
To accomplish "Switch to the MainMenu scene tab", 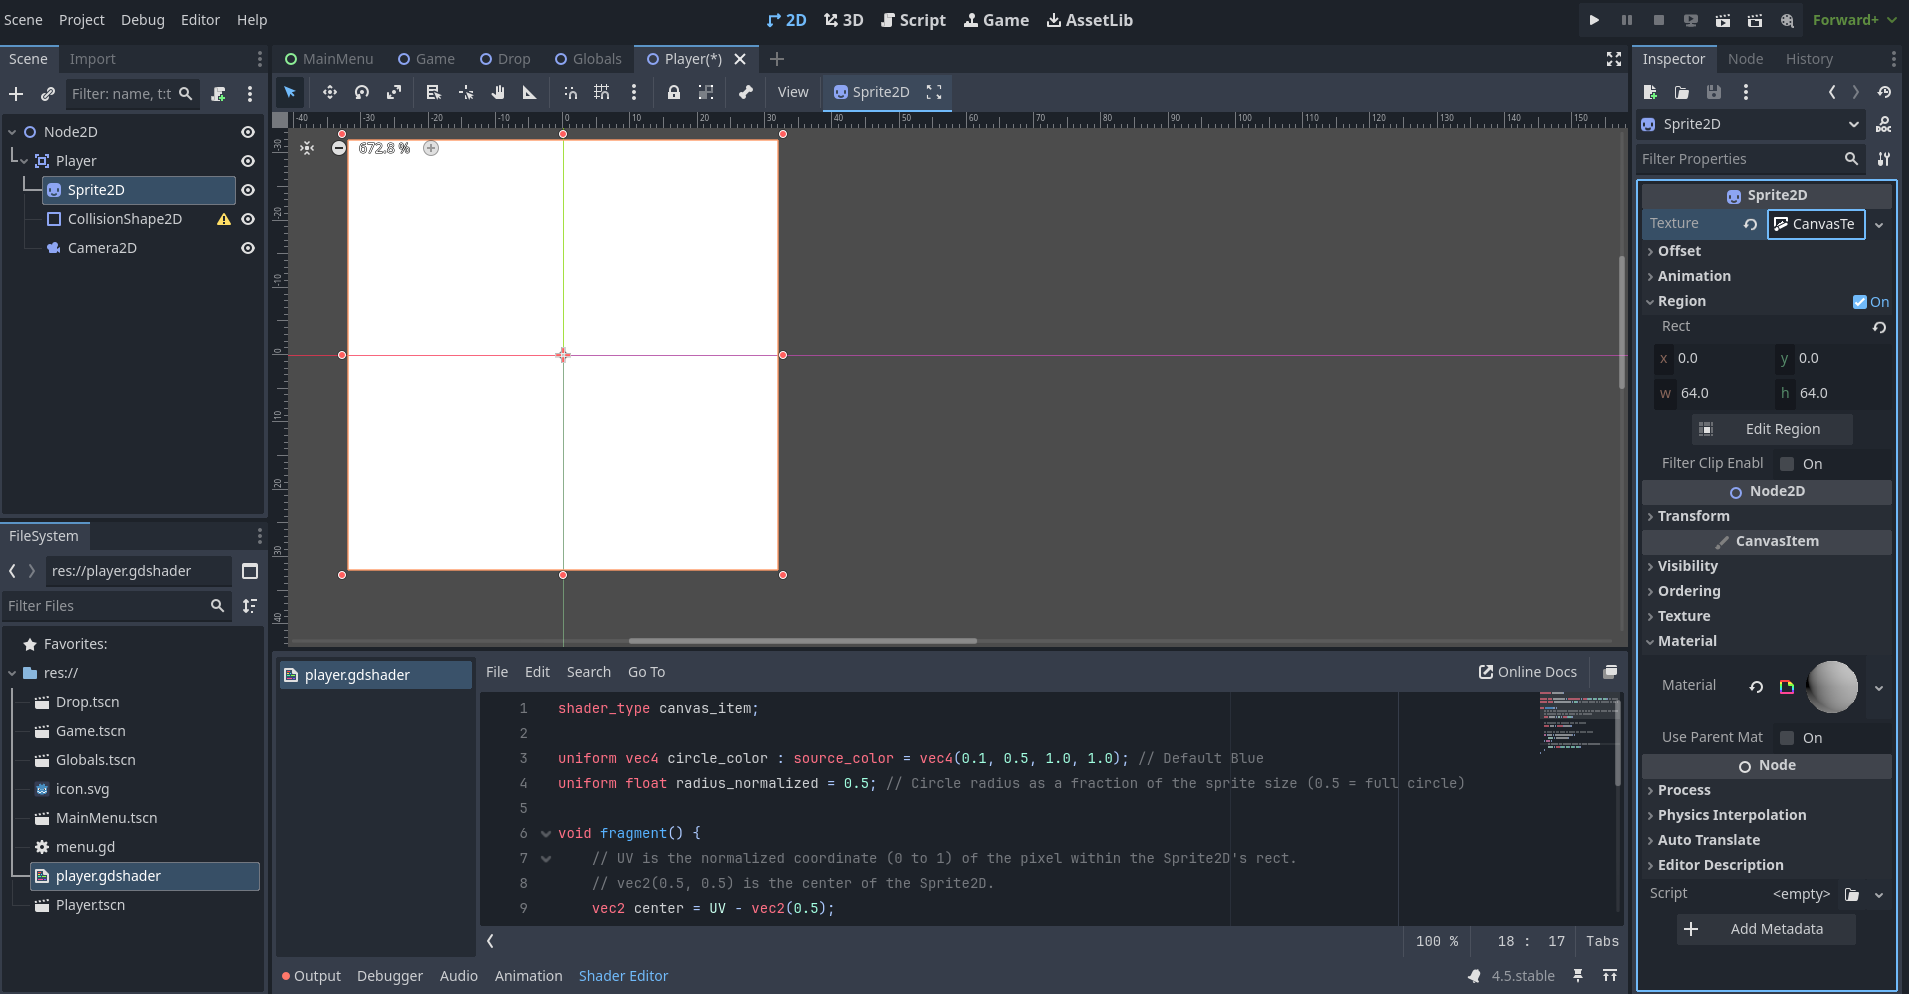I will (329, 59).
